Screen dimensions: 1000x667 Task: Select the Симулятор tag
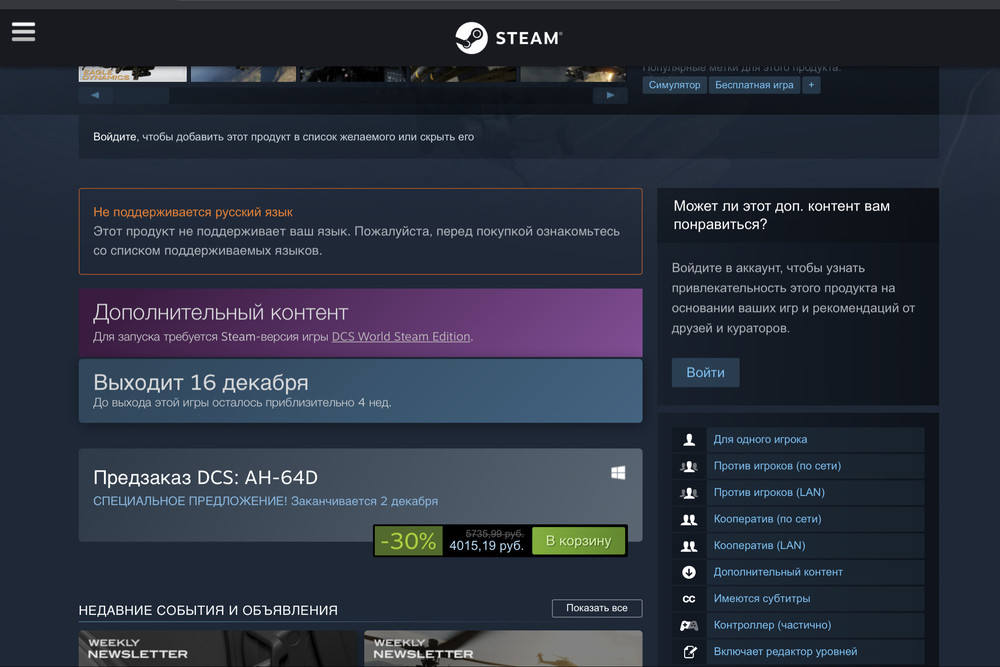tap(674, 85)
